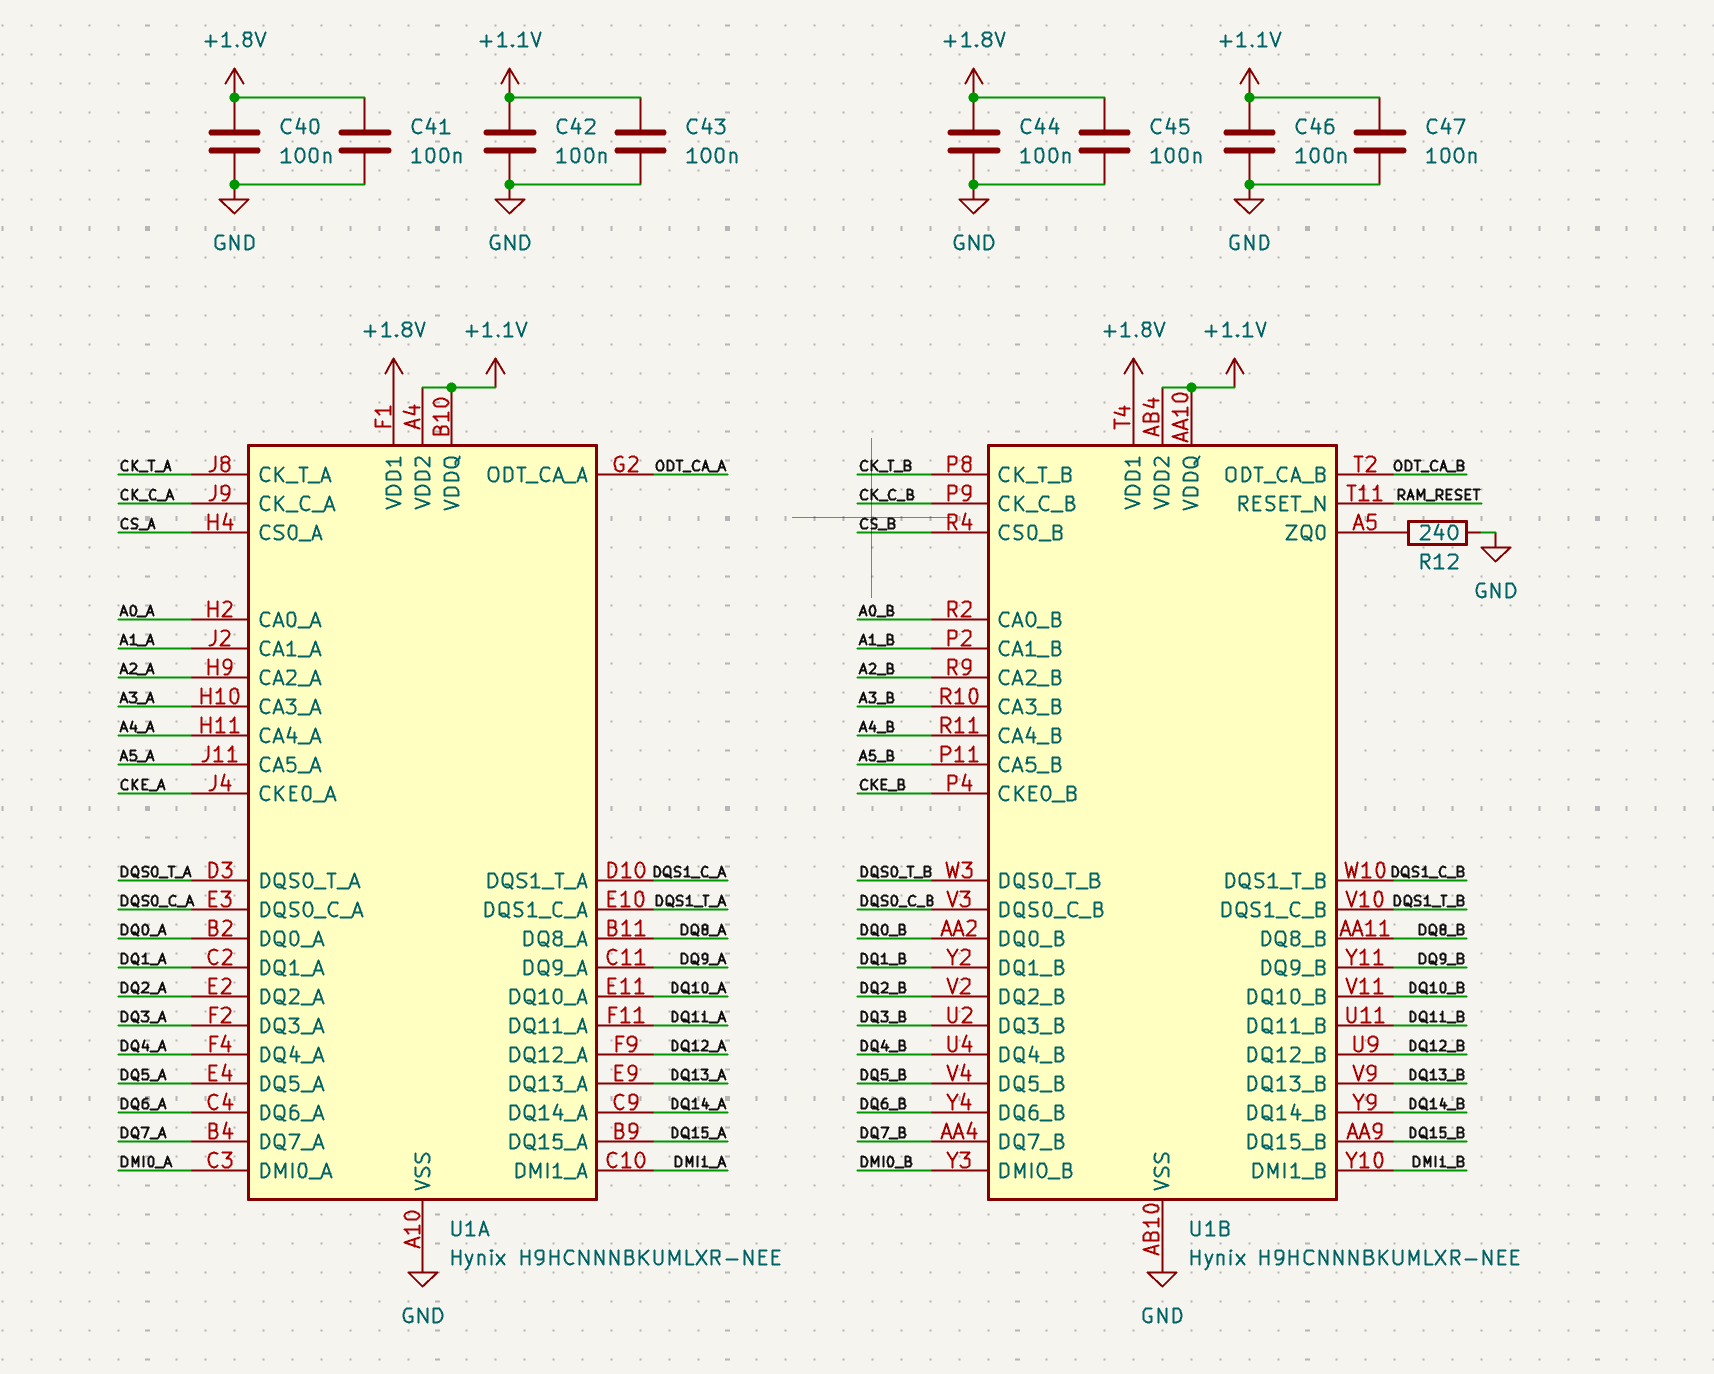Pick the C45 capacitor symbol
The image size is (1714, 1374).
(1104, 141)
